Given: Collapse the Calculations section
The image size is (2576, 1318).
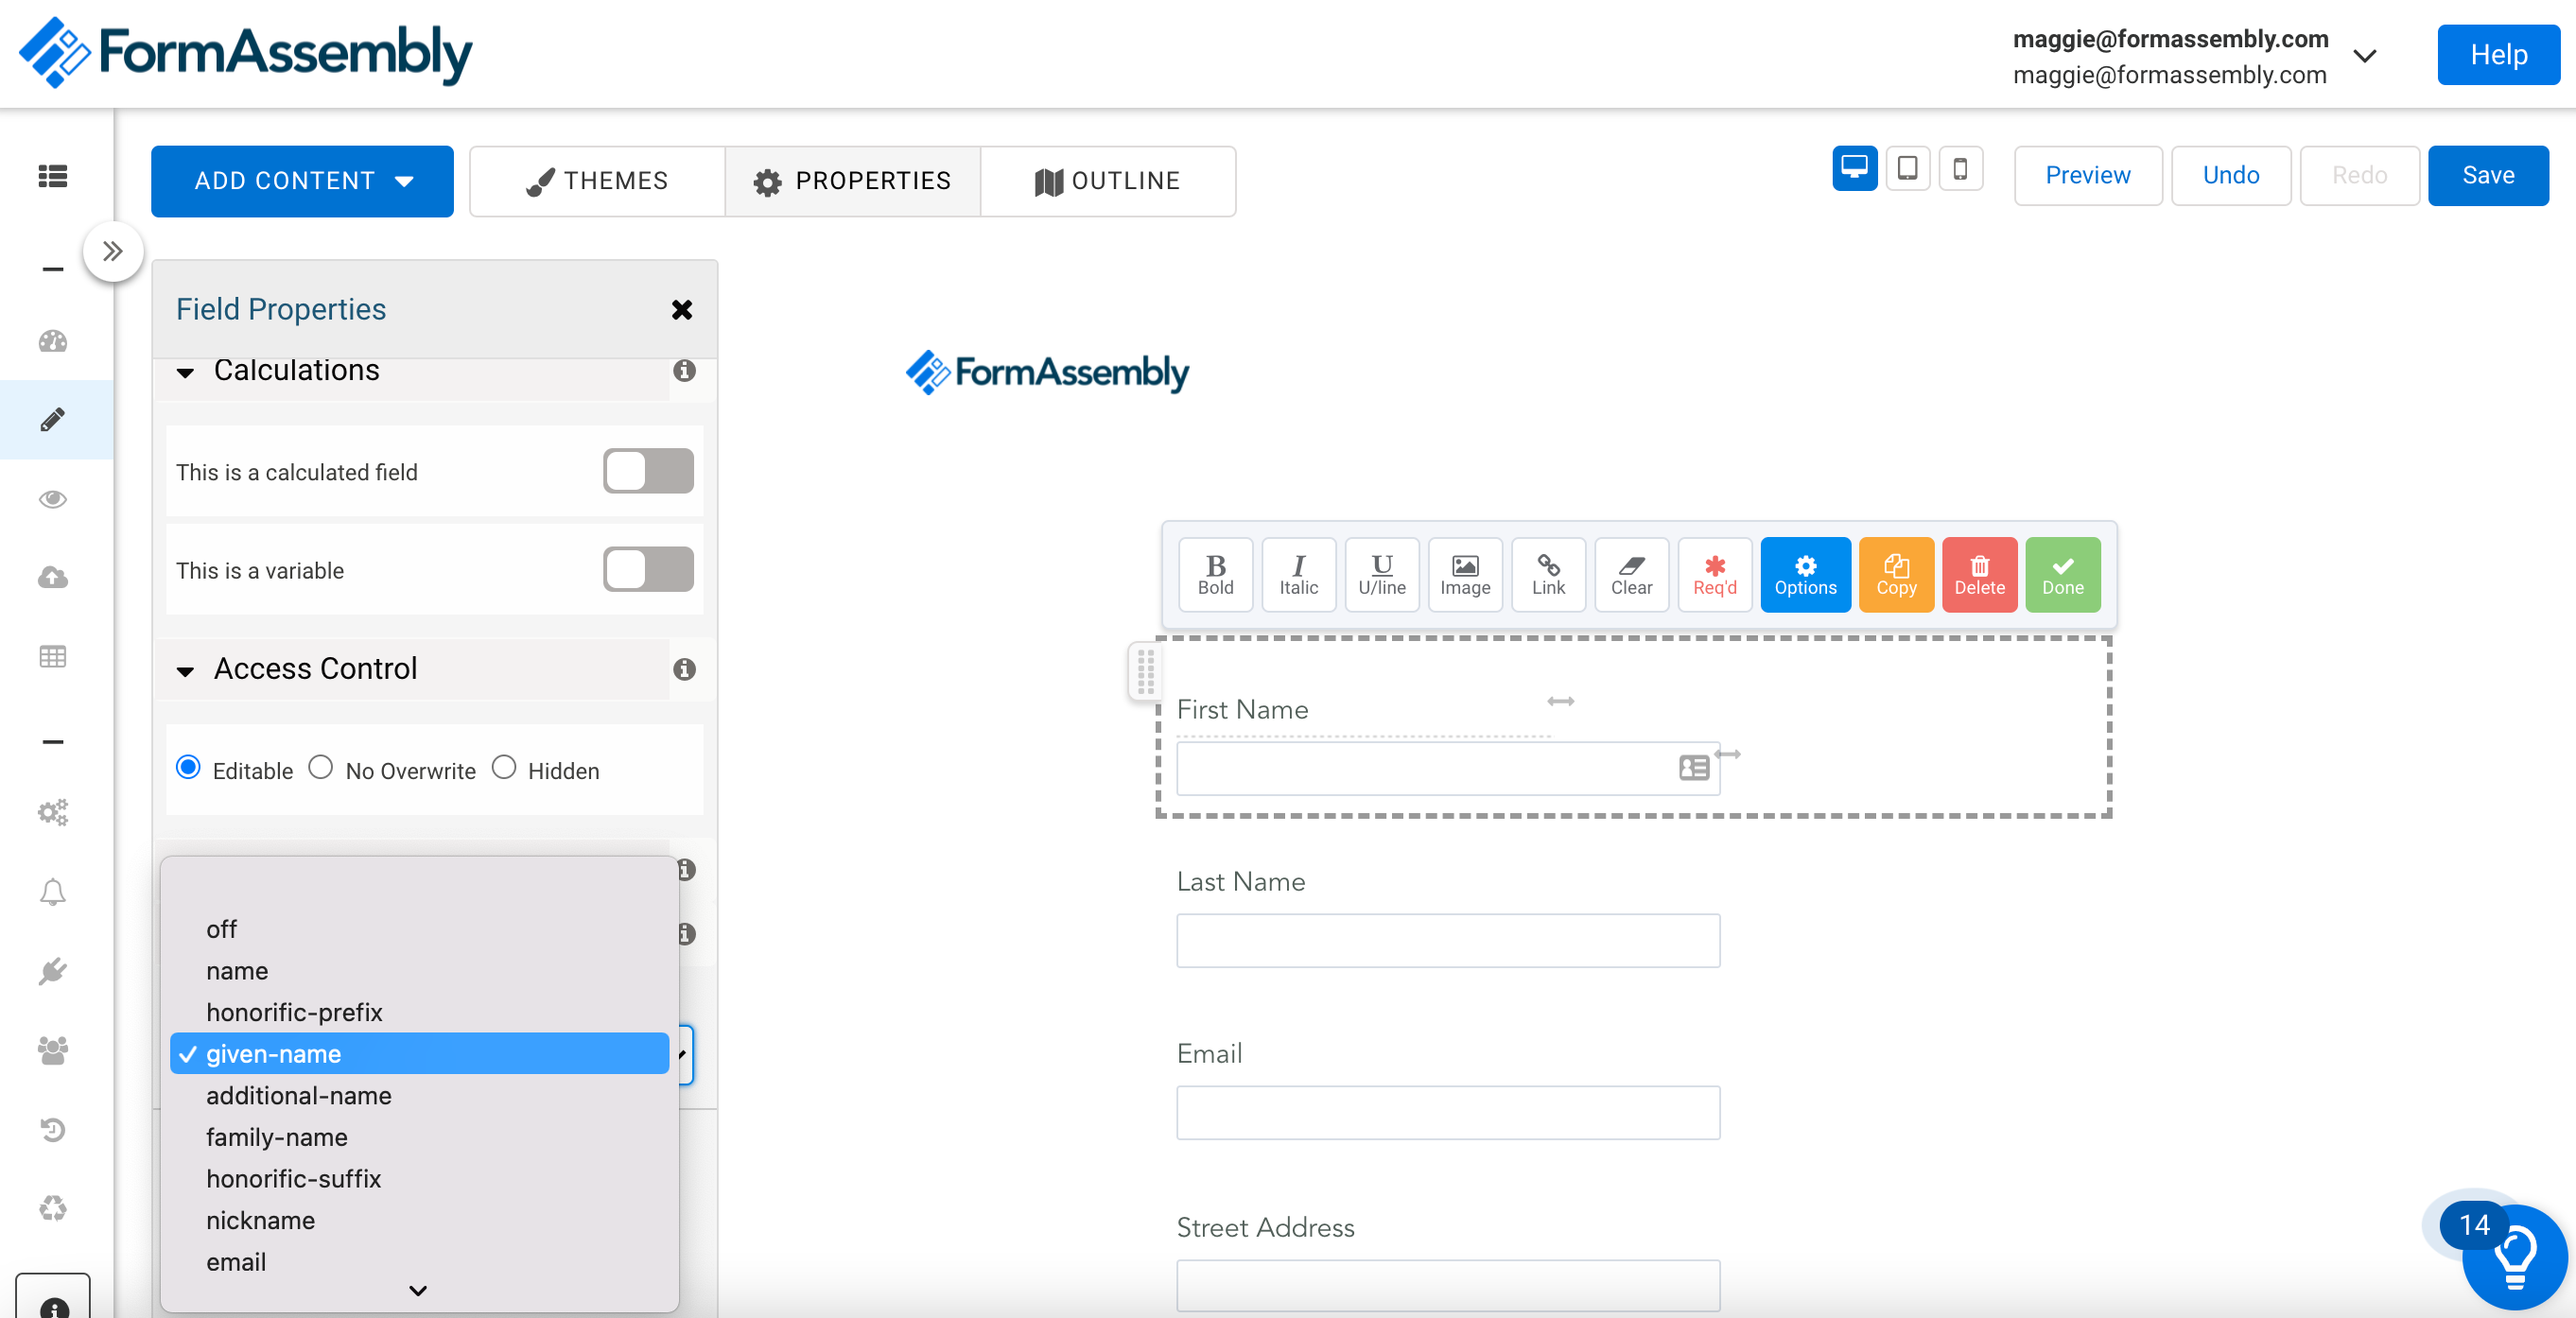Looking at the screenshot, I should point(185,373).
